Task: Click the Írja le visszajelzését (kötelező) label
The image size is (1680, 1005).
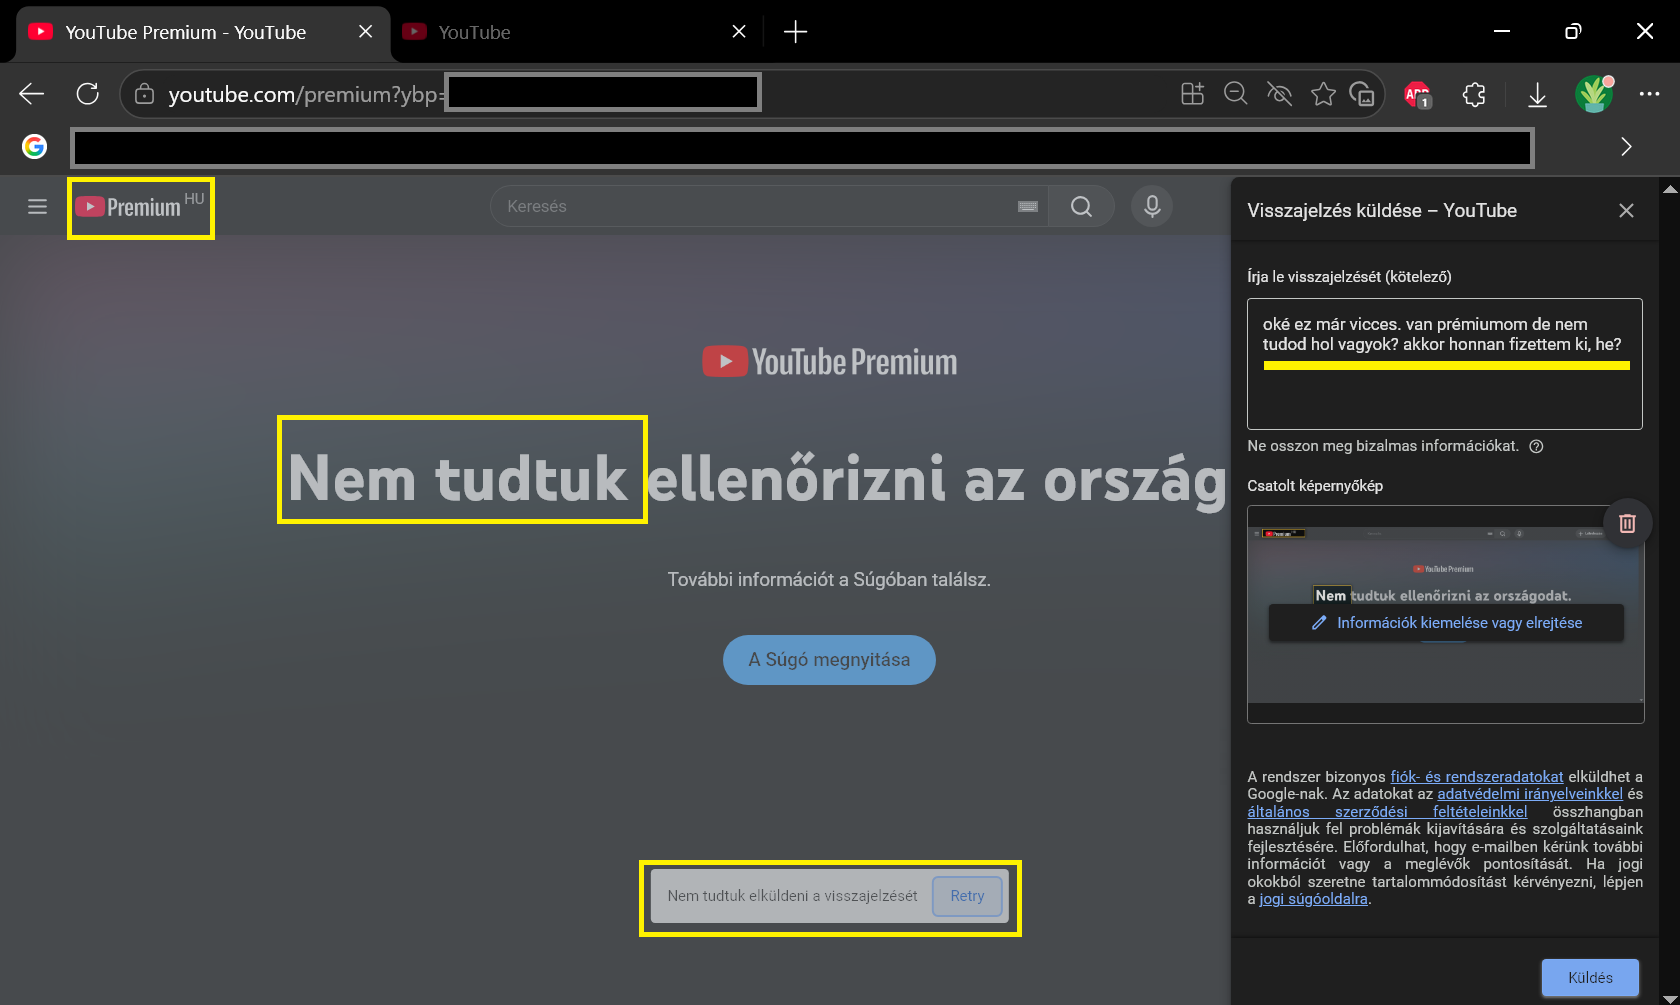Action: click(1349, 277)
